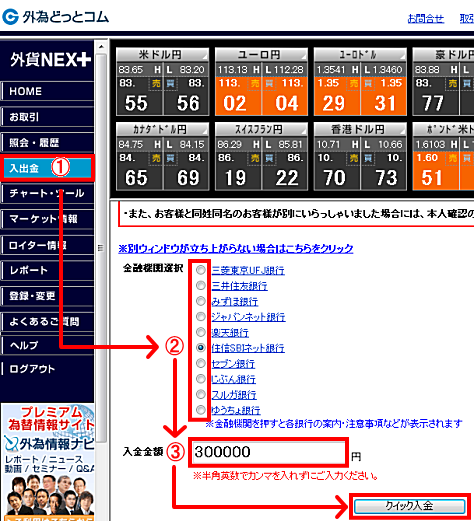474x521 pixels.
Task: Open the 住信SBIネット銀行 link
Action: [248, 348]
